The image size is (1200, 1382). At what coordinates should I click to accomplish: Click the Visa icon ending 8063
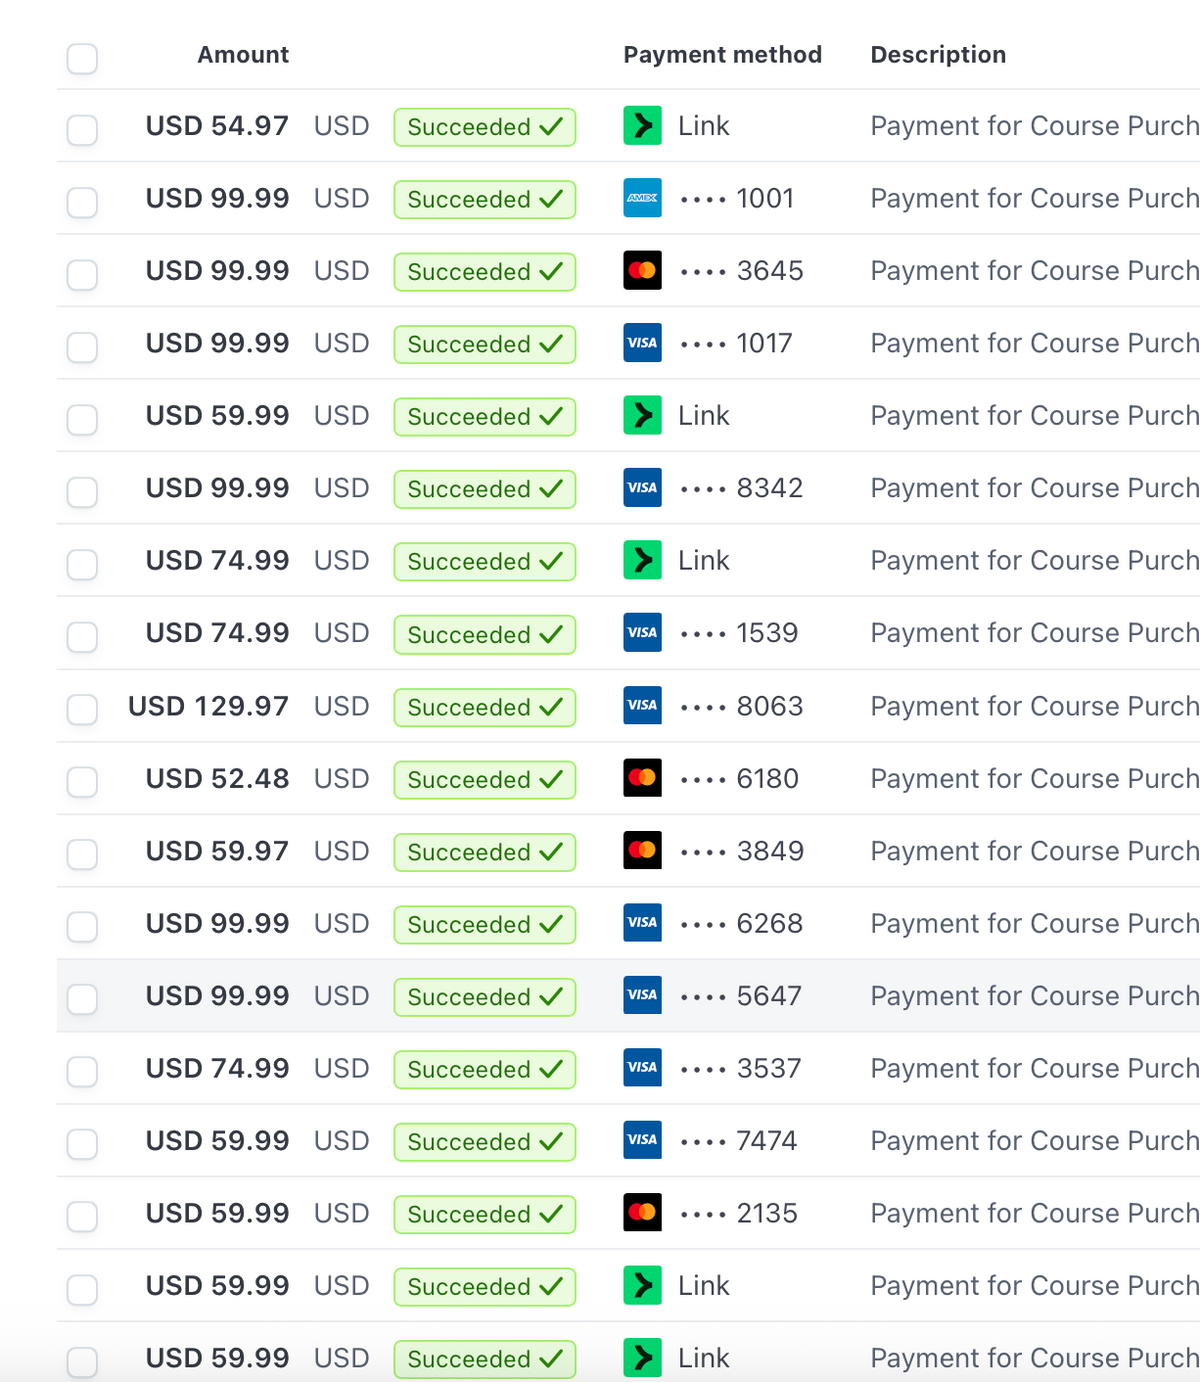(x=642, y=706)
